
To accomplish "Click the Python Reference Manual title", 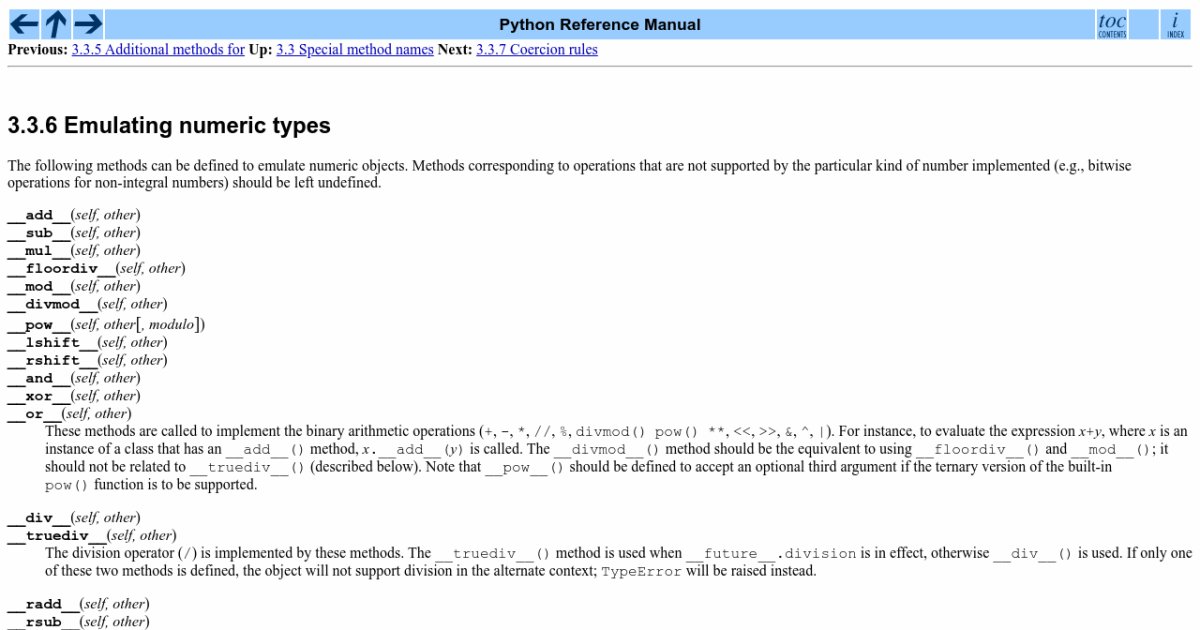I will click(x=600, y=24).
